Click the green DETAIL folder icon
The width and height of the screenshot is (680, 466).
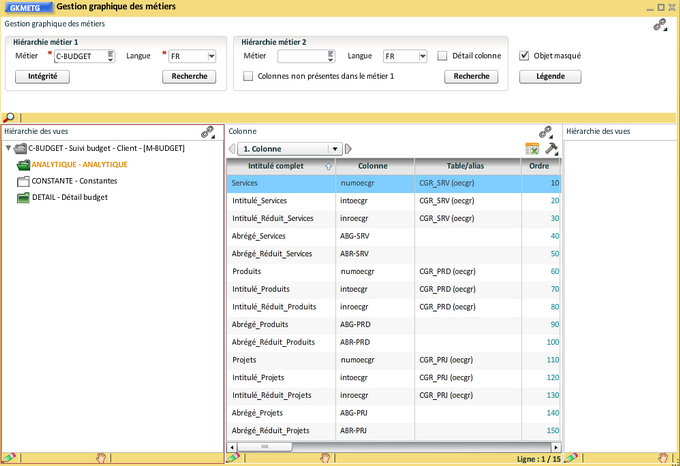point(24,198)
